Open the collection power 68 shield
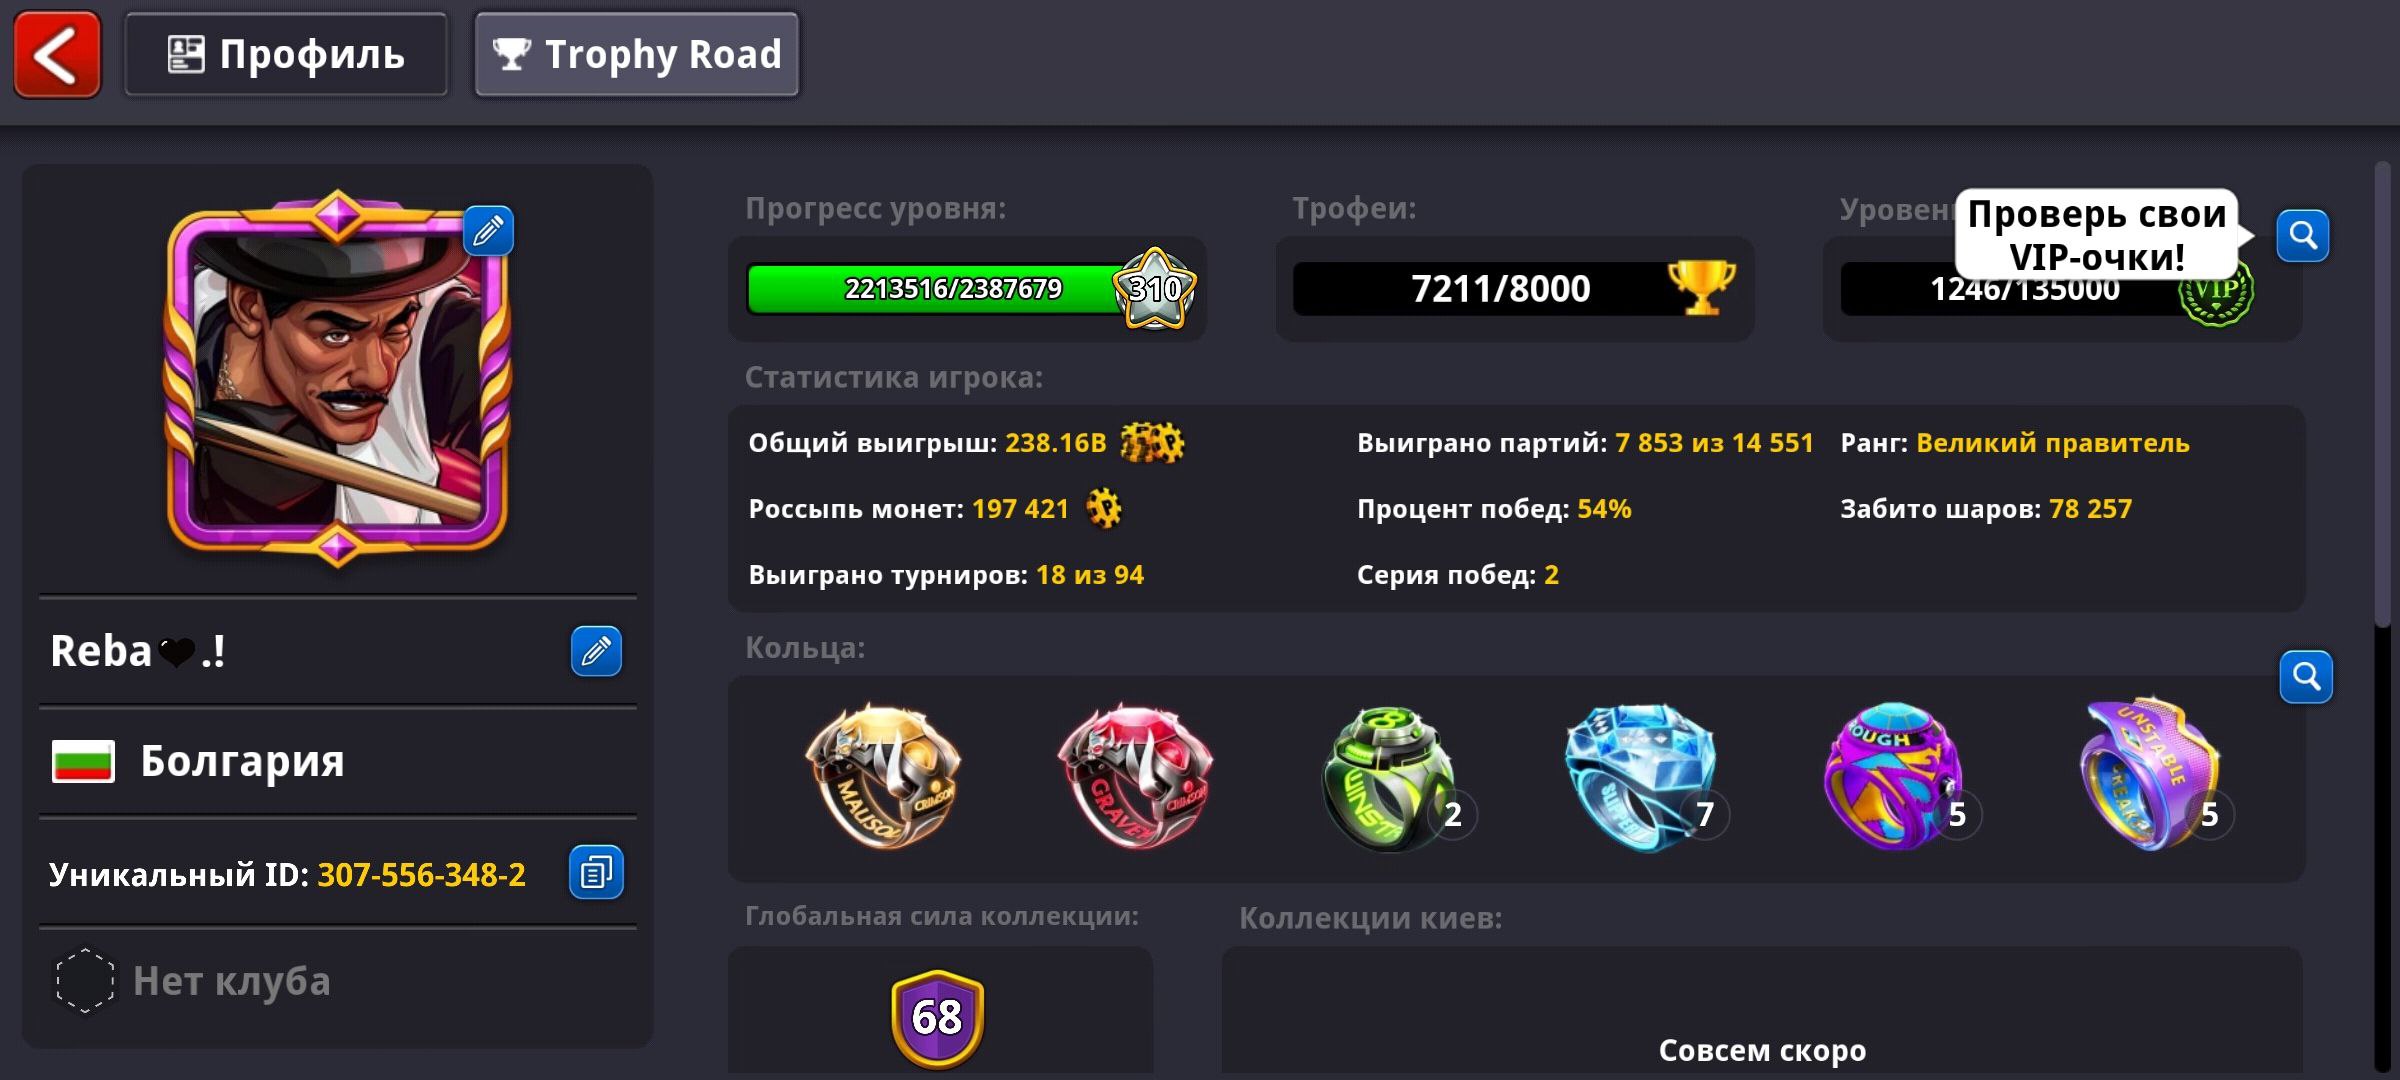Image resolution: width=2400 pixels, height=1080 pixels. click(x=937, y=1018)
